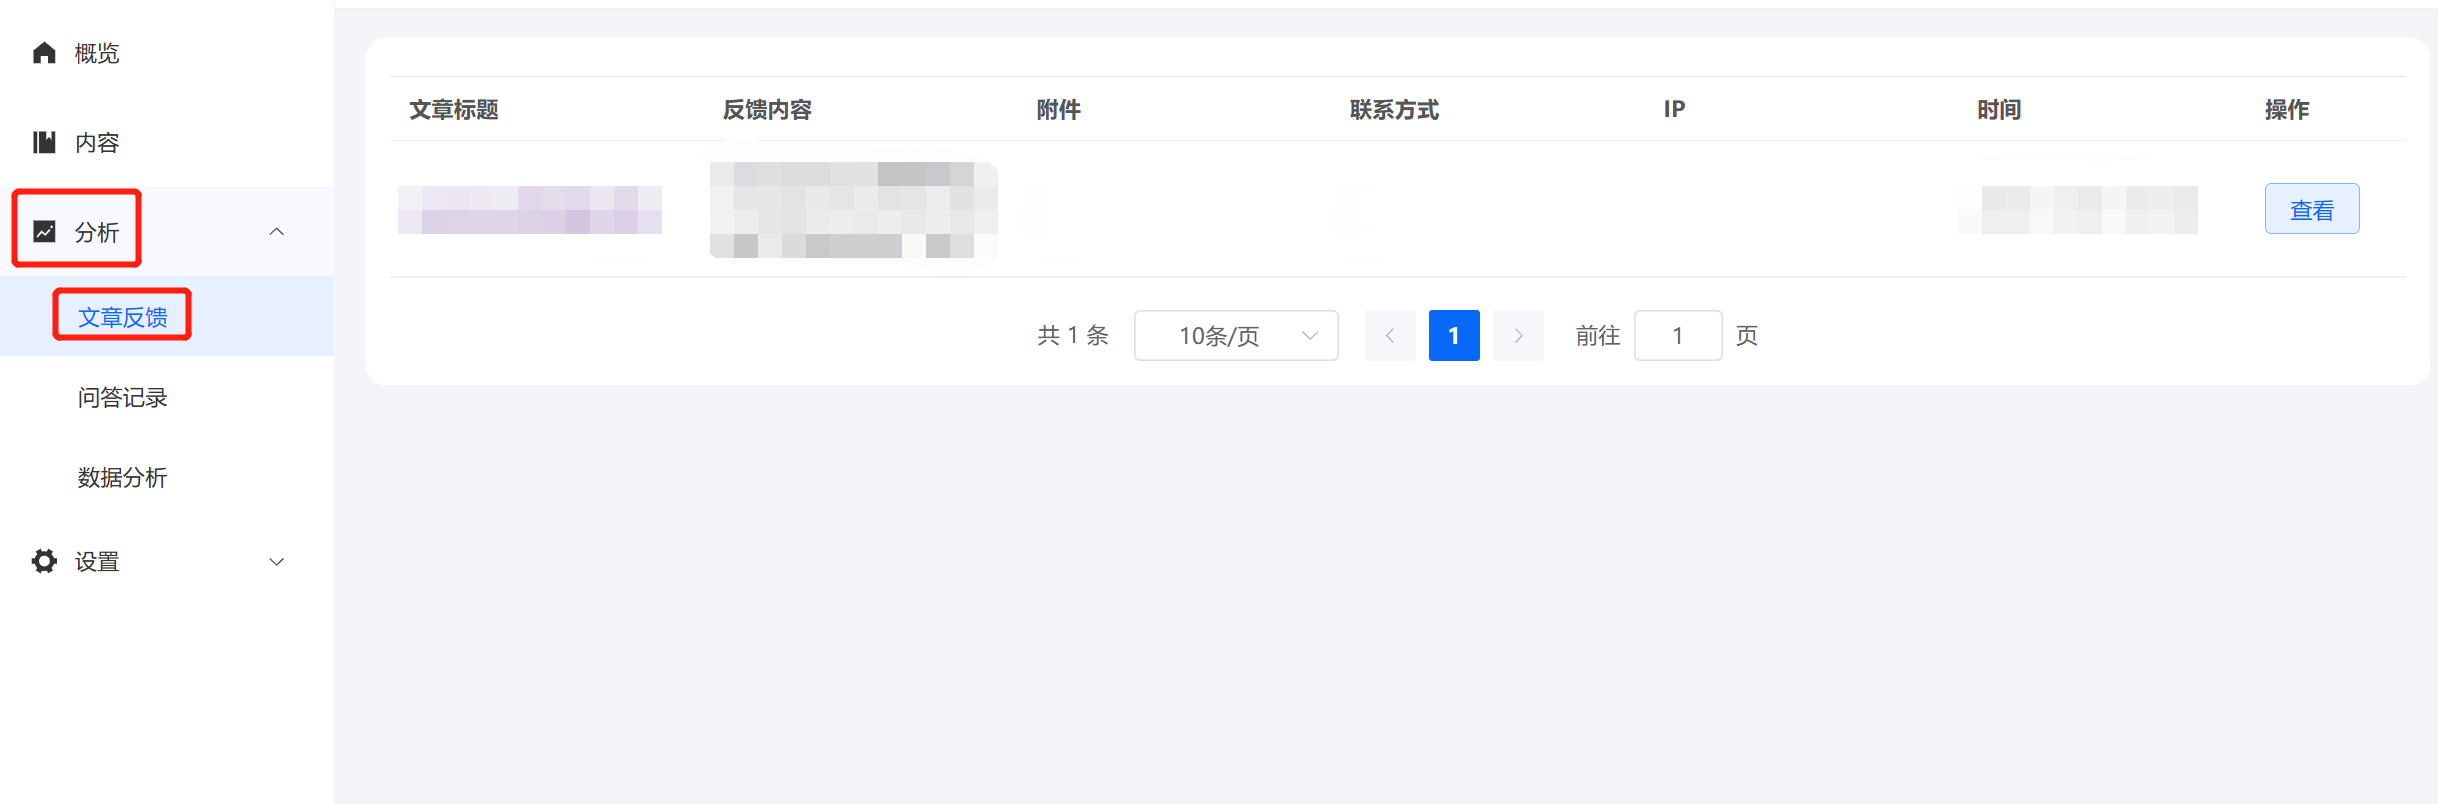2438x804 pixels.
Task: Go to the next page arrow
Action: [1518, 336]
